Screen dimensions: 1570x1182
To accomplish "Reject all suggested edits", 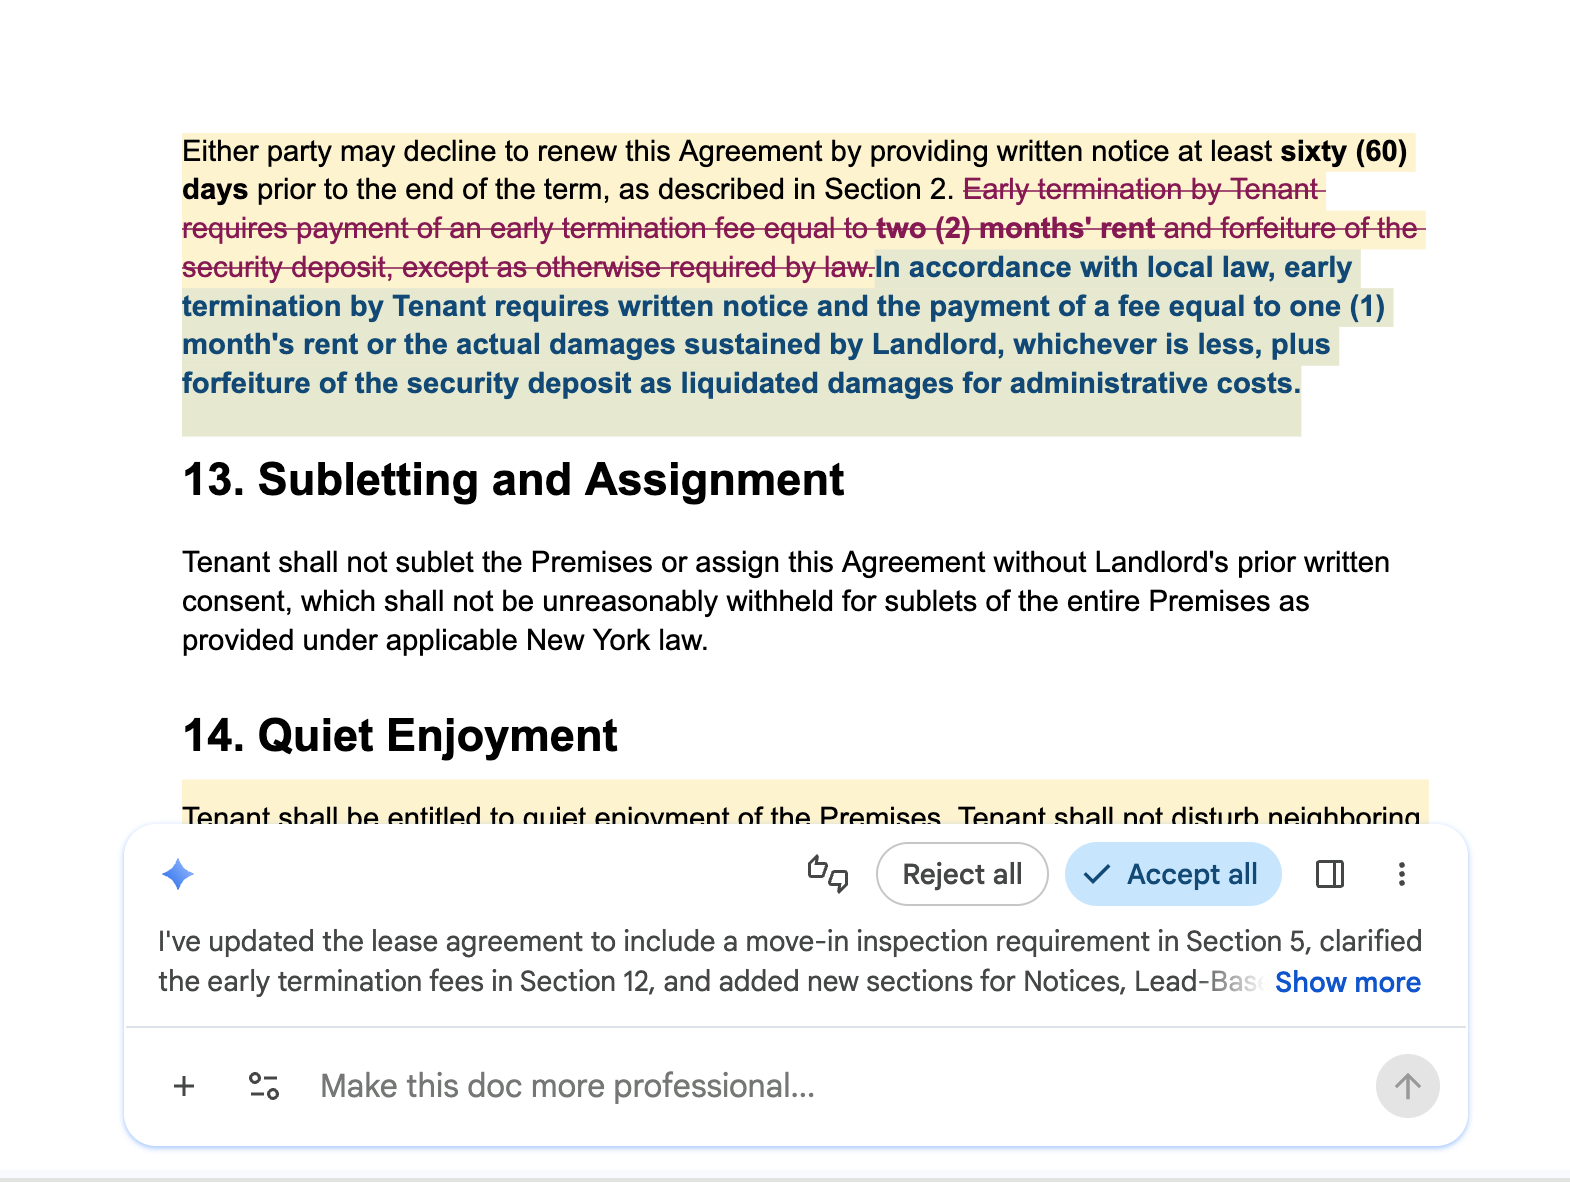I will click(x=962, y=874).
